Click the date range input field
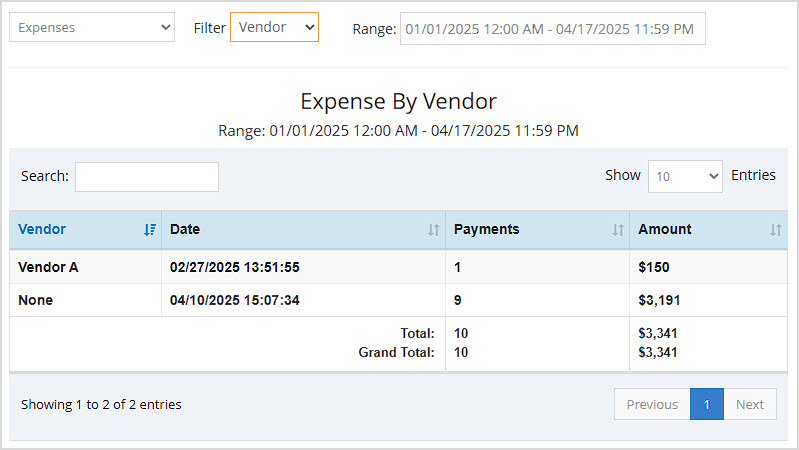 coord(552,29)
